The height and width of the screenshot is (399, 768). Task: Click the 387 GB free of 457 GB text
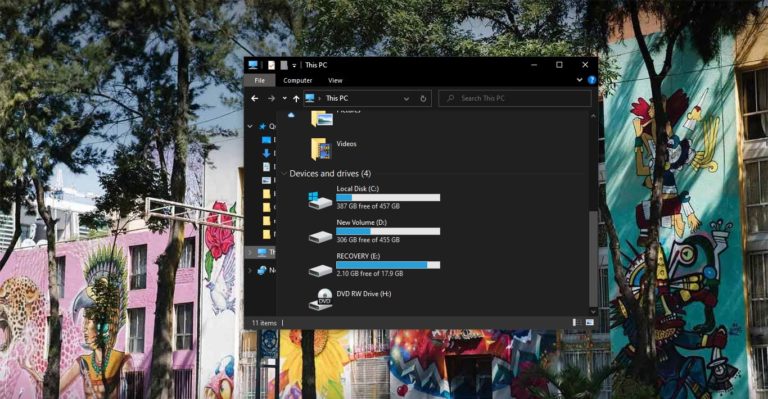(x=368, y=206)
